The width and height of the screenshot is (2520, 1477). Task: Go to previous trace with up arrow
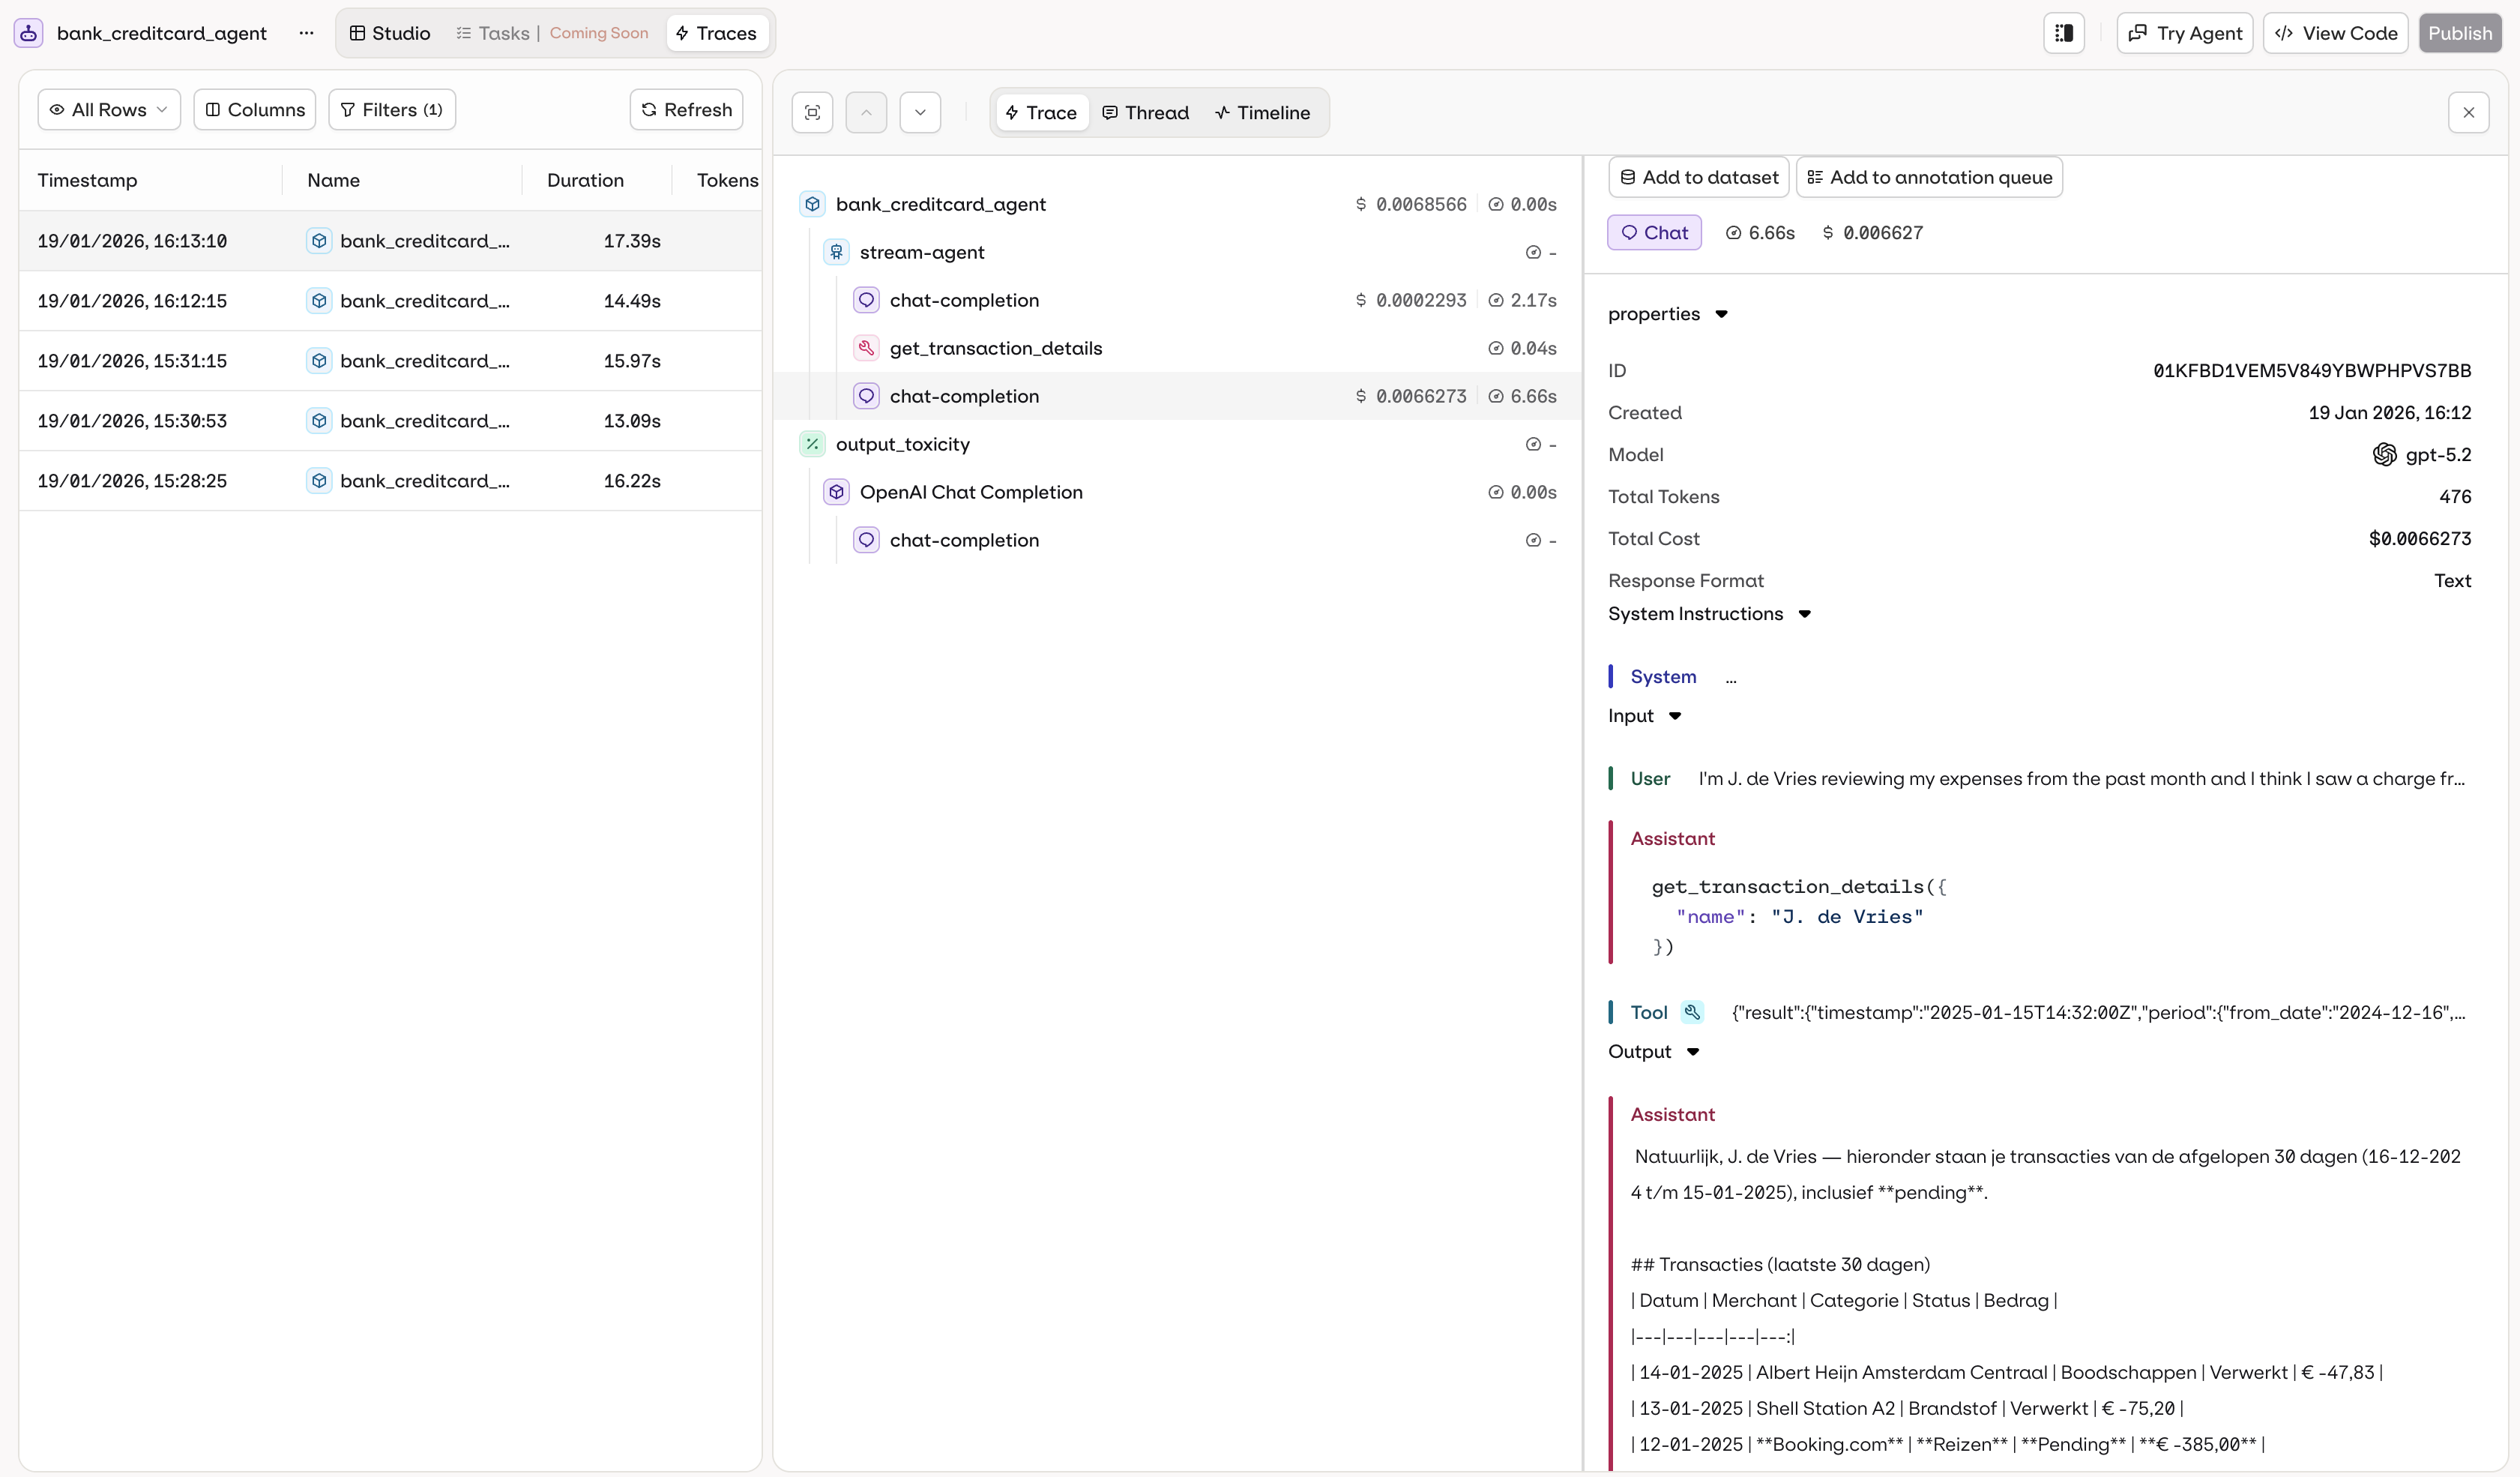pos(866,112)
